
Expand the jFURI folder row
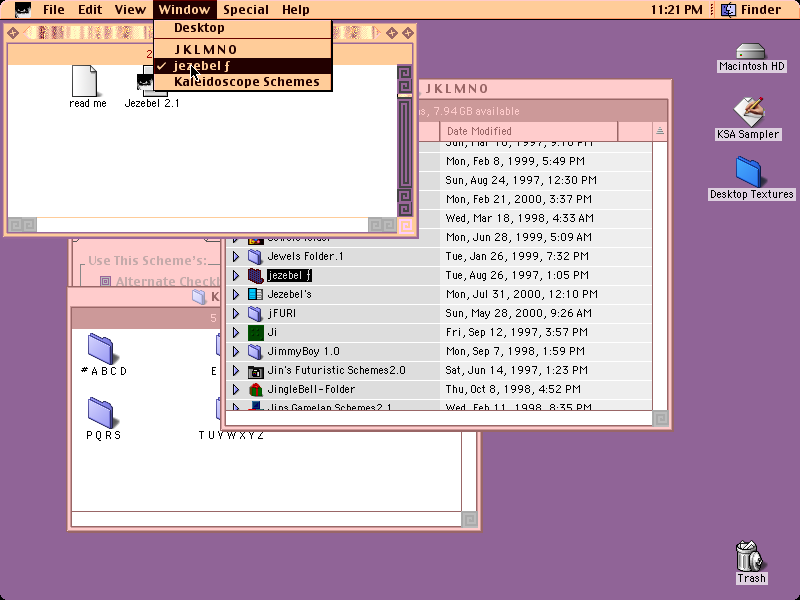point(236,313)
